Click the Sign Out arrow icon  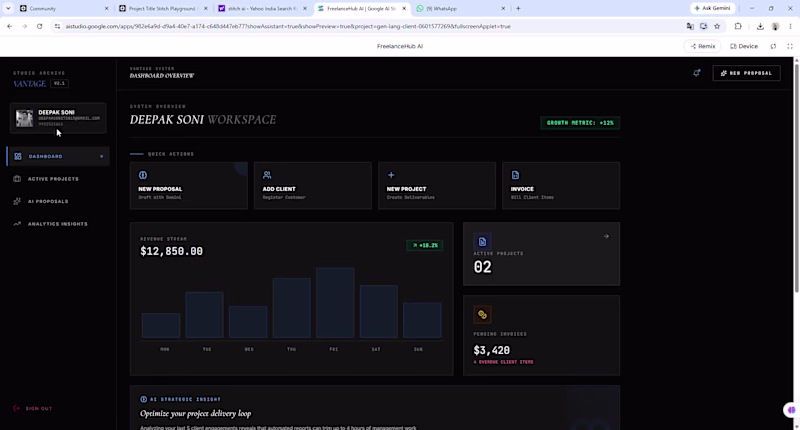tap(16, 408)
